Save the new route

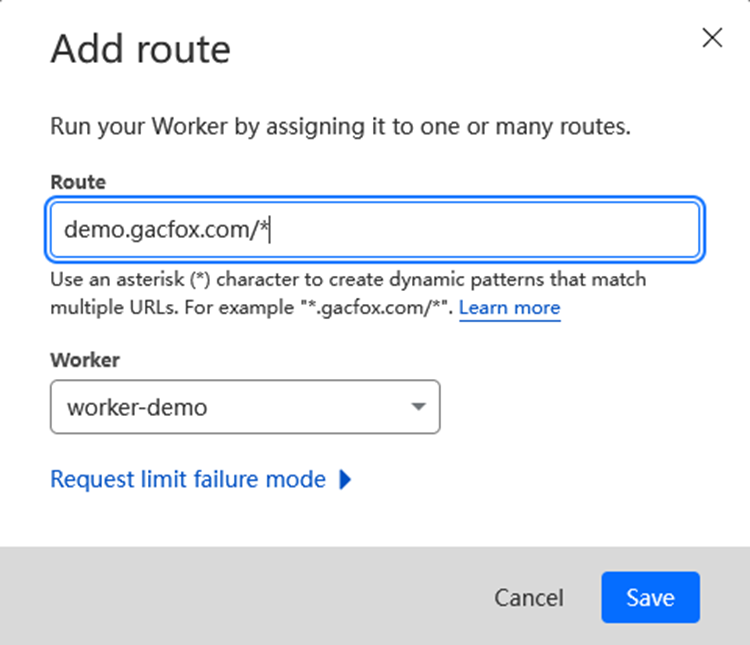pos(650,598)
